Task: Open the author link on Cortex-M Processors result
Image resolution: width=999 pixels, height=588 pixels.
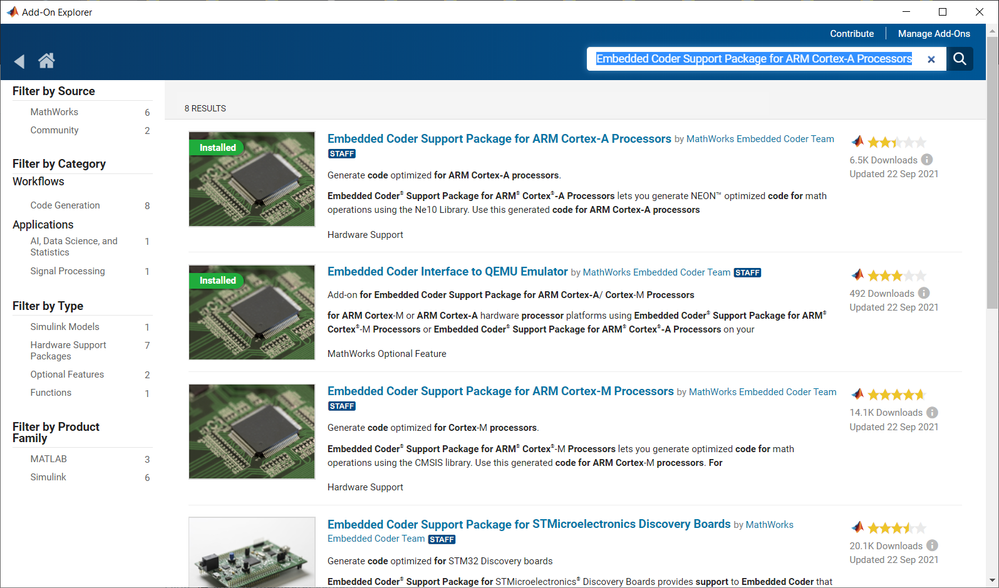Action: click(763, 392)
